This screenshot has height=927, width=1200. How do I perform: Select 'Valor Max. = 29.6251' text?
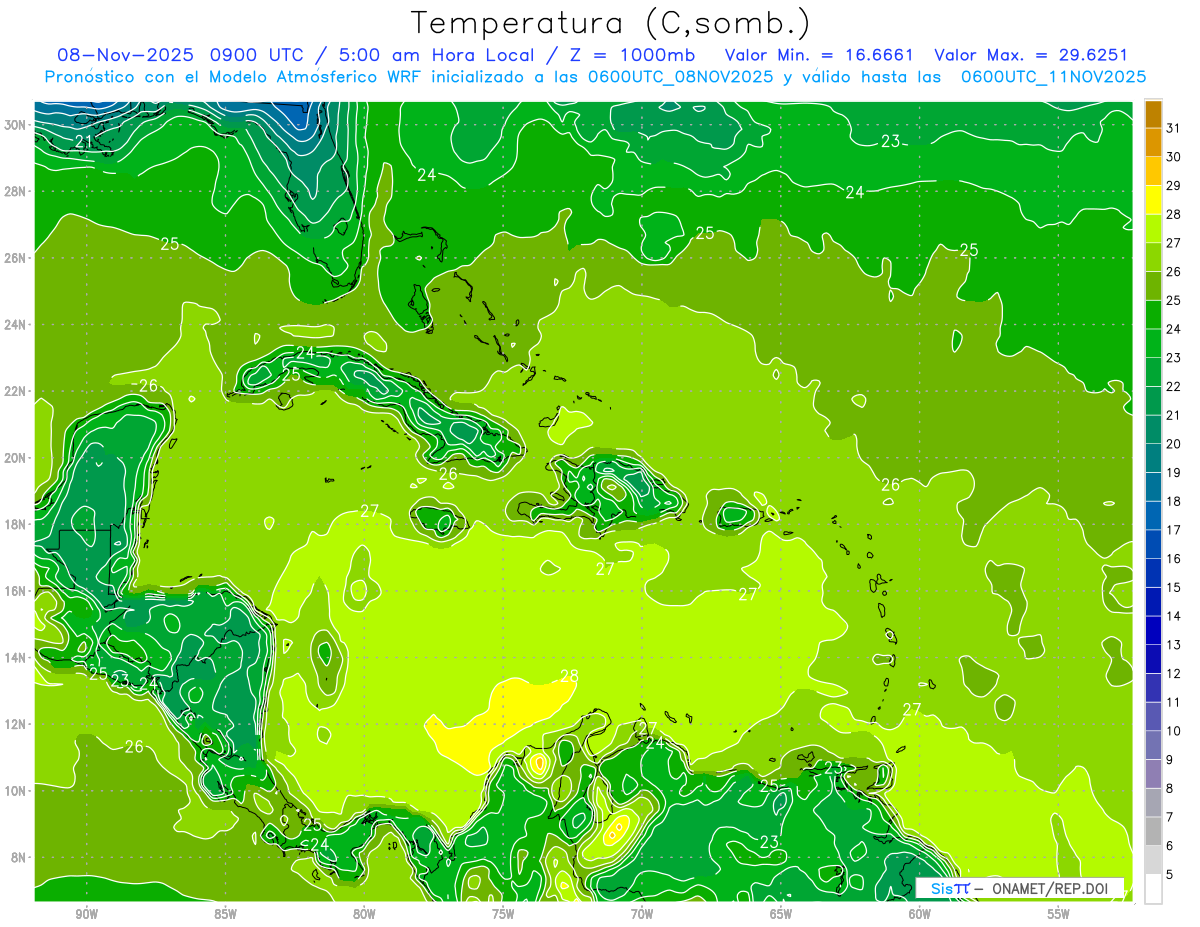[x=1031, y=55]
